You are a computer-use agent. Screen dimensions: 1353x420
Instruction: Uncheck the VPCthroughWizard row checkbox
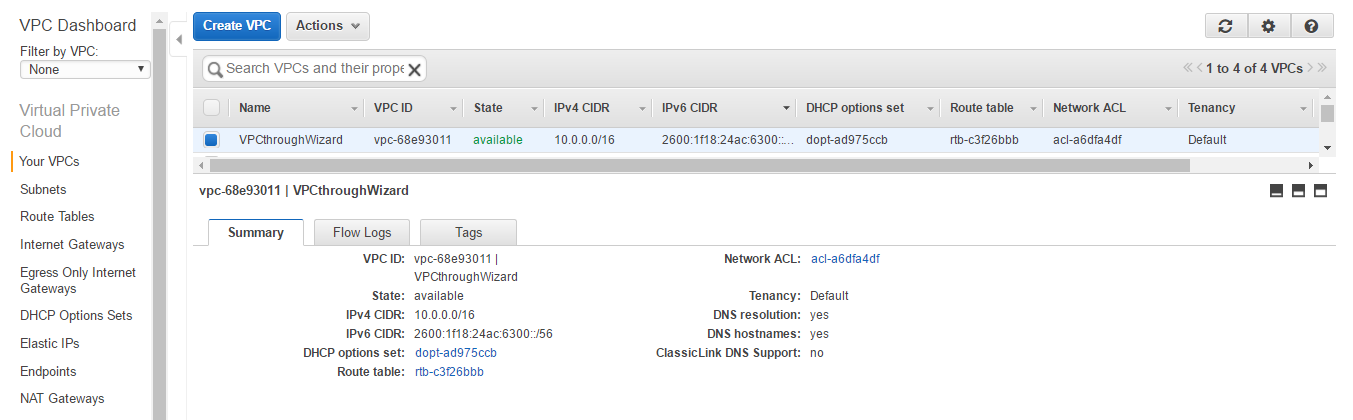[x=211, y=140]
